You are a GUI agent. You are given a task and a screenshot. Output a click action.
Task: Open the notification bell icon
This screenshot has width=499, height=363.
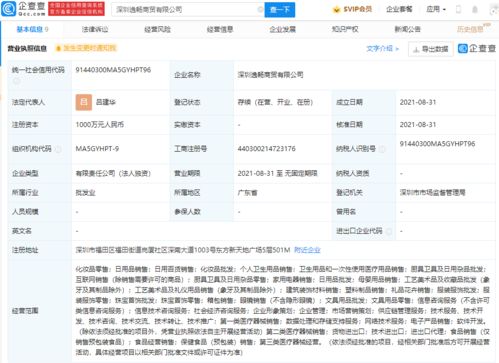[475, 9]
